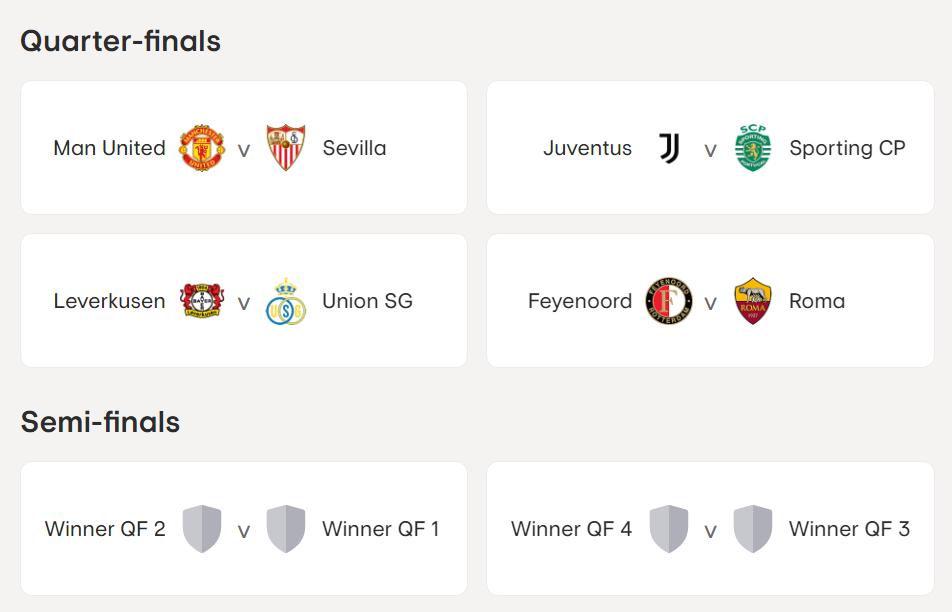Click the Winner QF 2 placeholder shield
The image size is (952, 612).
click(x=202, y=529)
